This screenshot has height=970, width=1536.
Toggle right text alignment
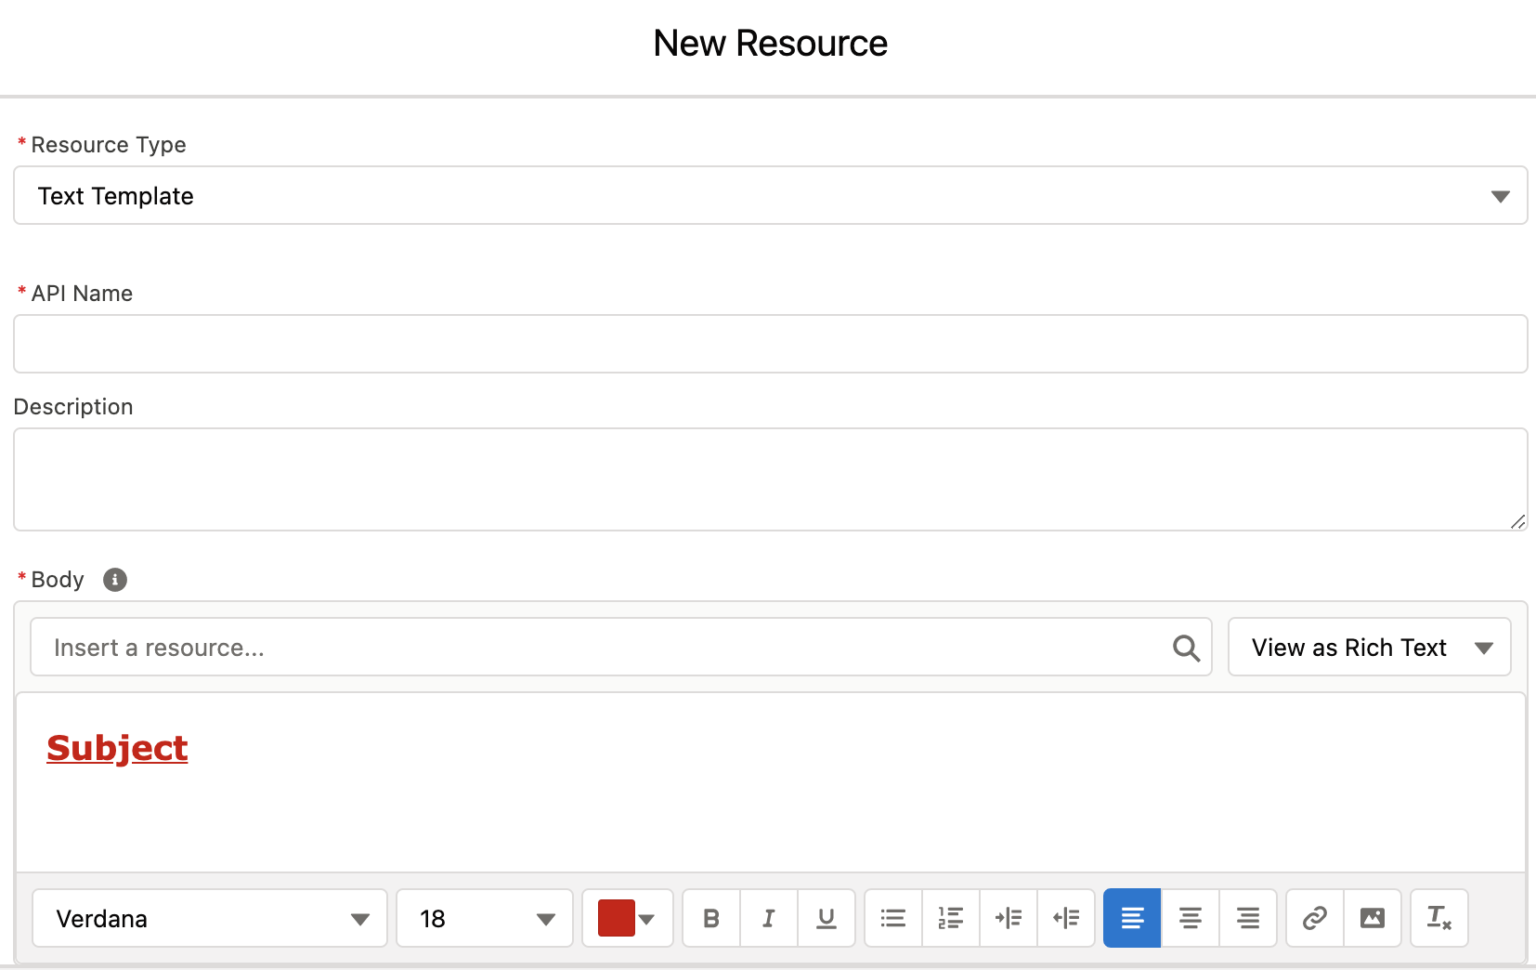pos(1248,918)
